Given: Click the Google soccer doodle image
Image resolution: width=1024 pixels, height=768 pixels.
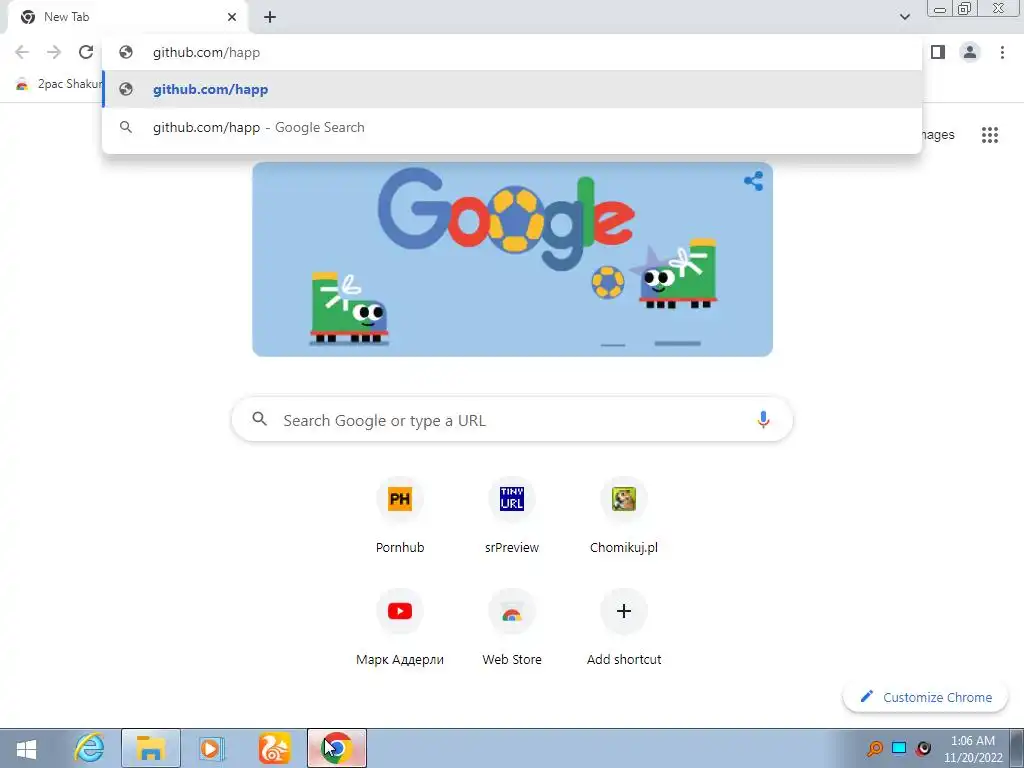Looking at the screenshot, I should [x=512, y=259].
